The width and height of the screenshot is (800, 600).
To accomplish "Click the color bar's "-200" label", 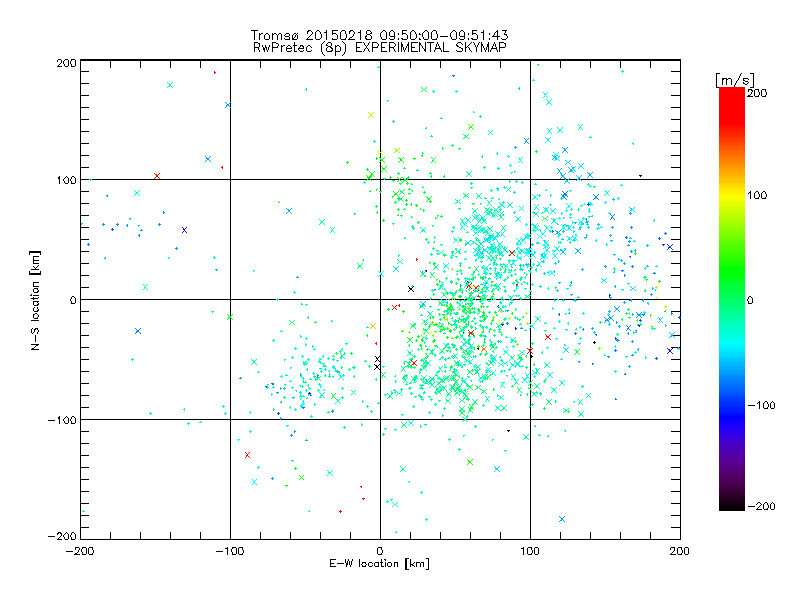I will tap(761, 506).
